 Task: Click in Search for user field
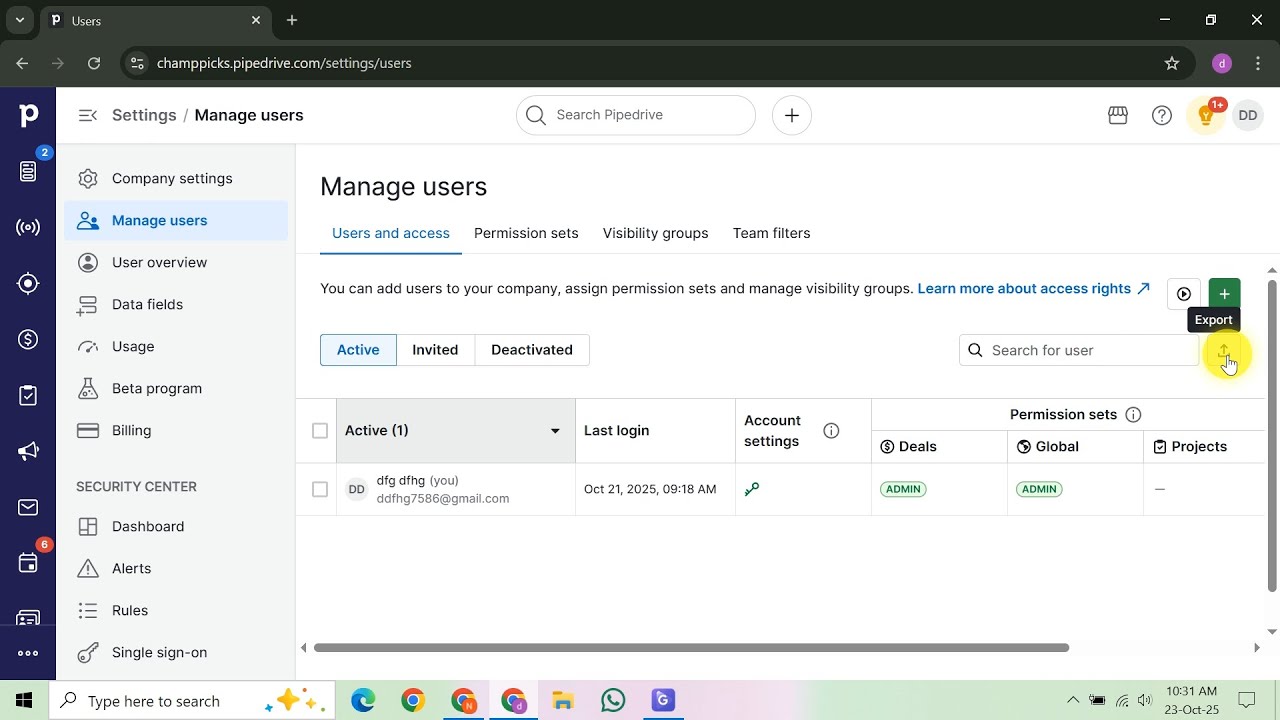point(1079,350)
